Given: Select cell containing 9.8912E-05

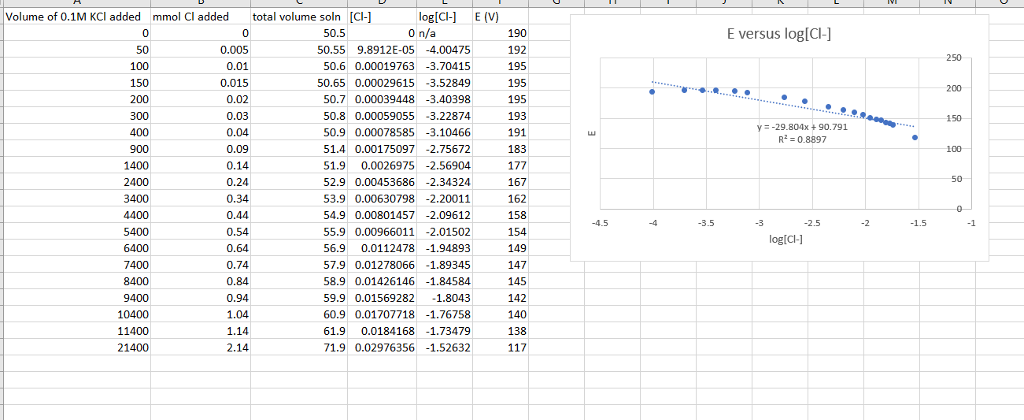Looking at the screenshot, I should click(381, 50).
